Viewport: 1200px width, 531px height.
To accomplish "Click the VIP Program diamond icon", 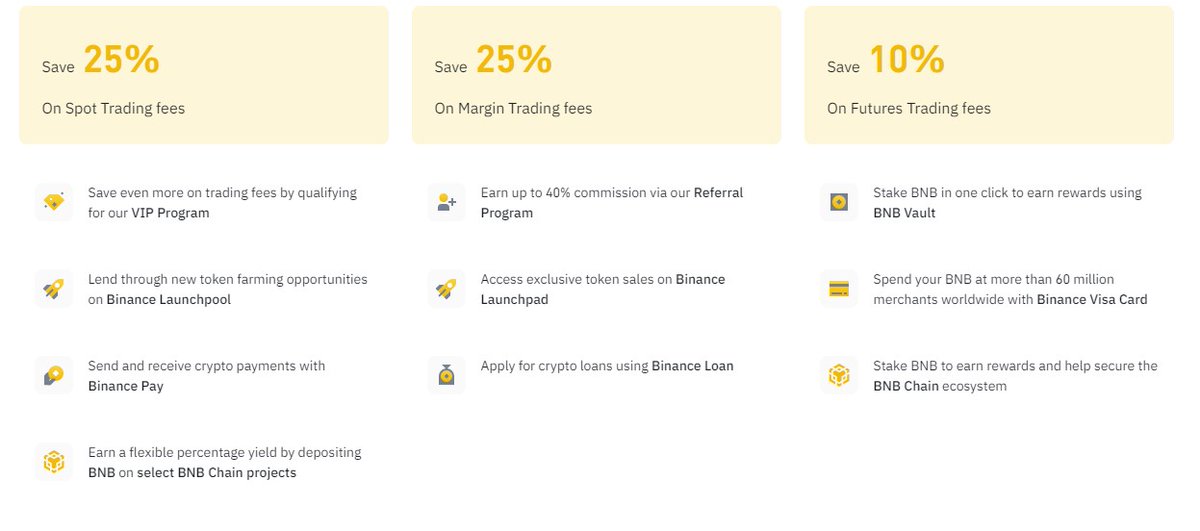I will [x=53, y=202].
